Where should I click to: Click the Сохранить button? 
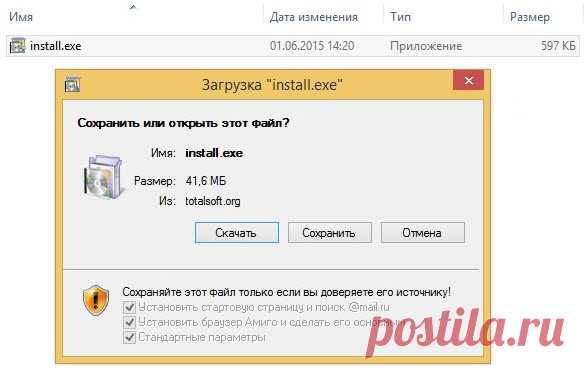(x=330, y=233)
